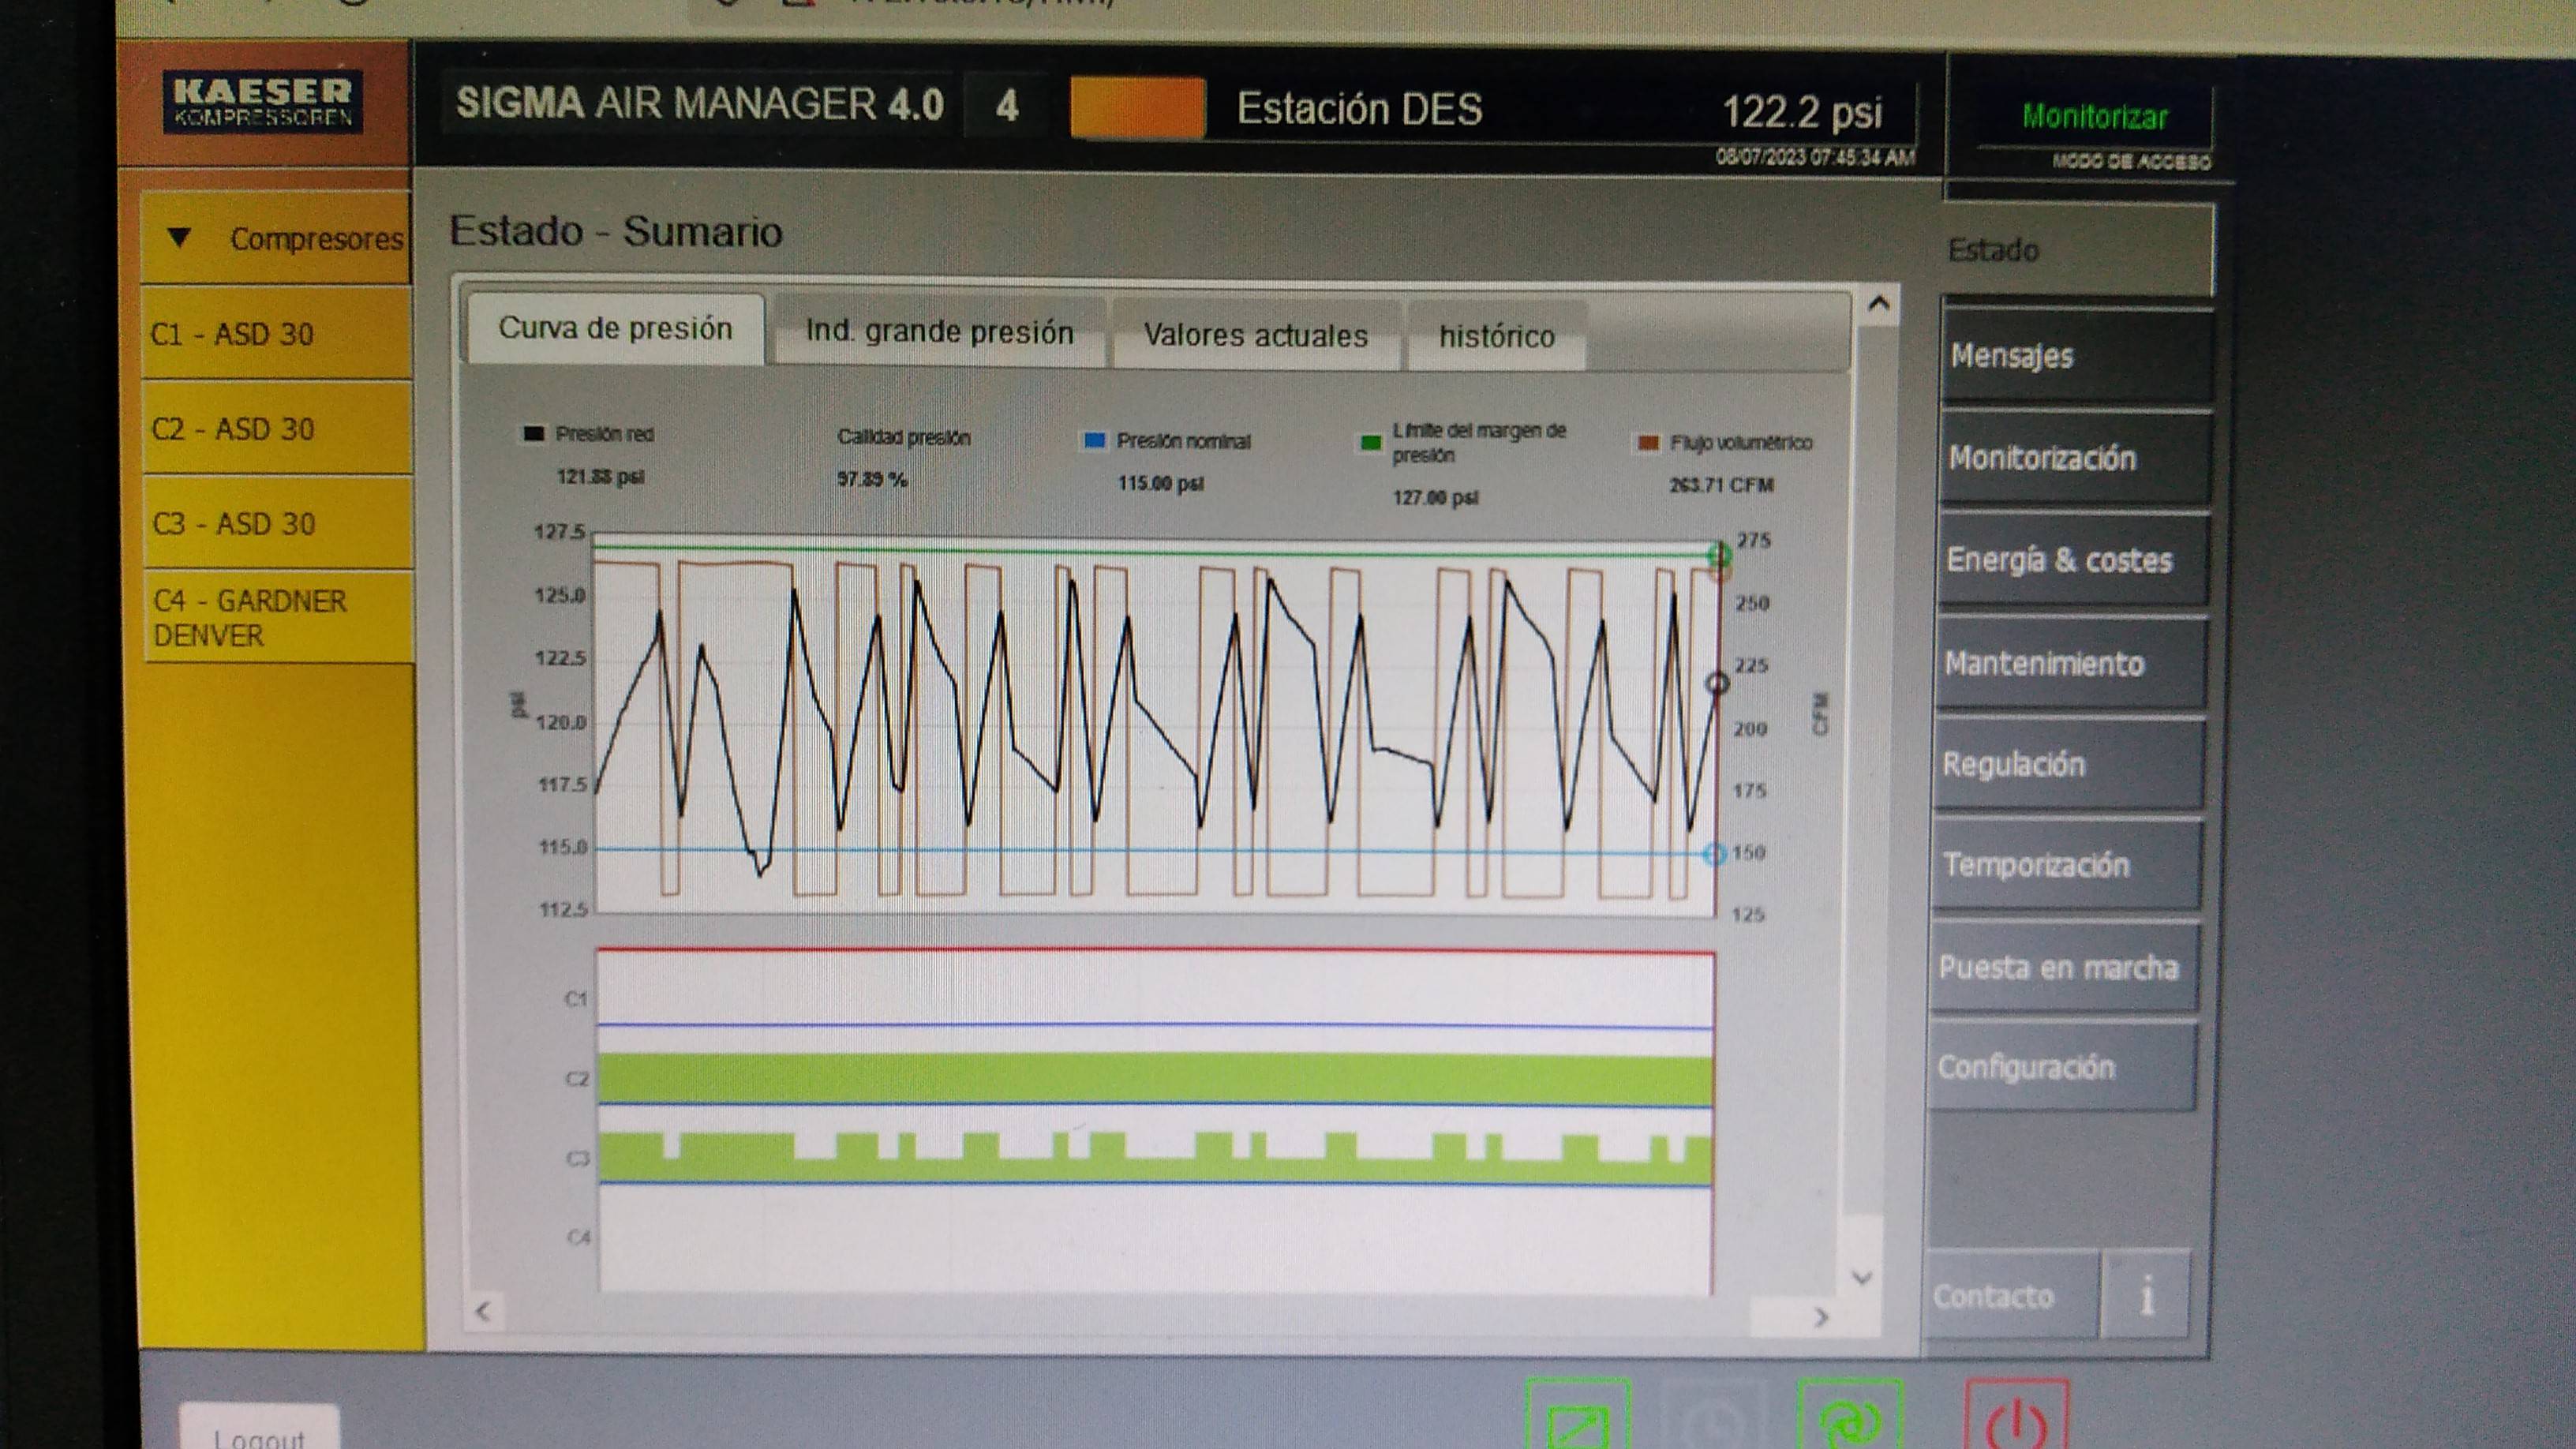This screenshot has height=1449, width=2576.
Task: Click the 97.89 % Calidad presión value
Action: point(872,480)
